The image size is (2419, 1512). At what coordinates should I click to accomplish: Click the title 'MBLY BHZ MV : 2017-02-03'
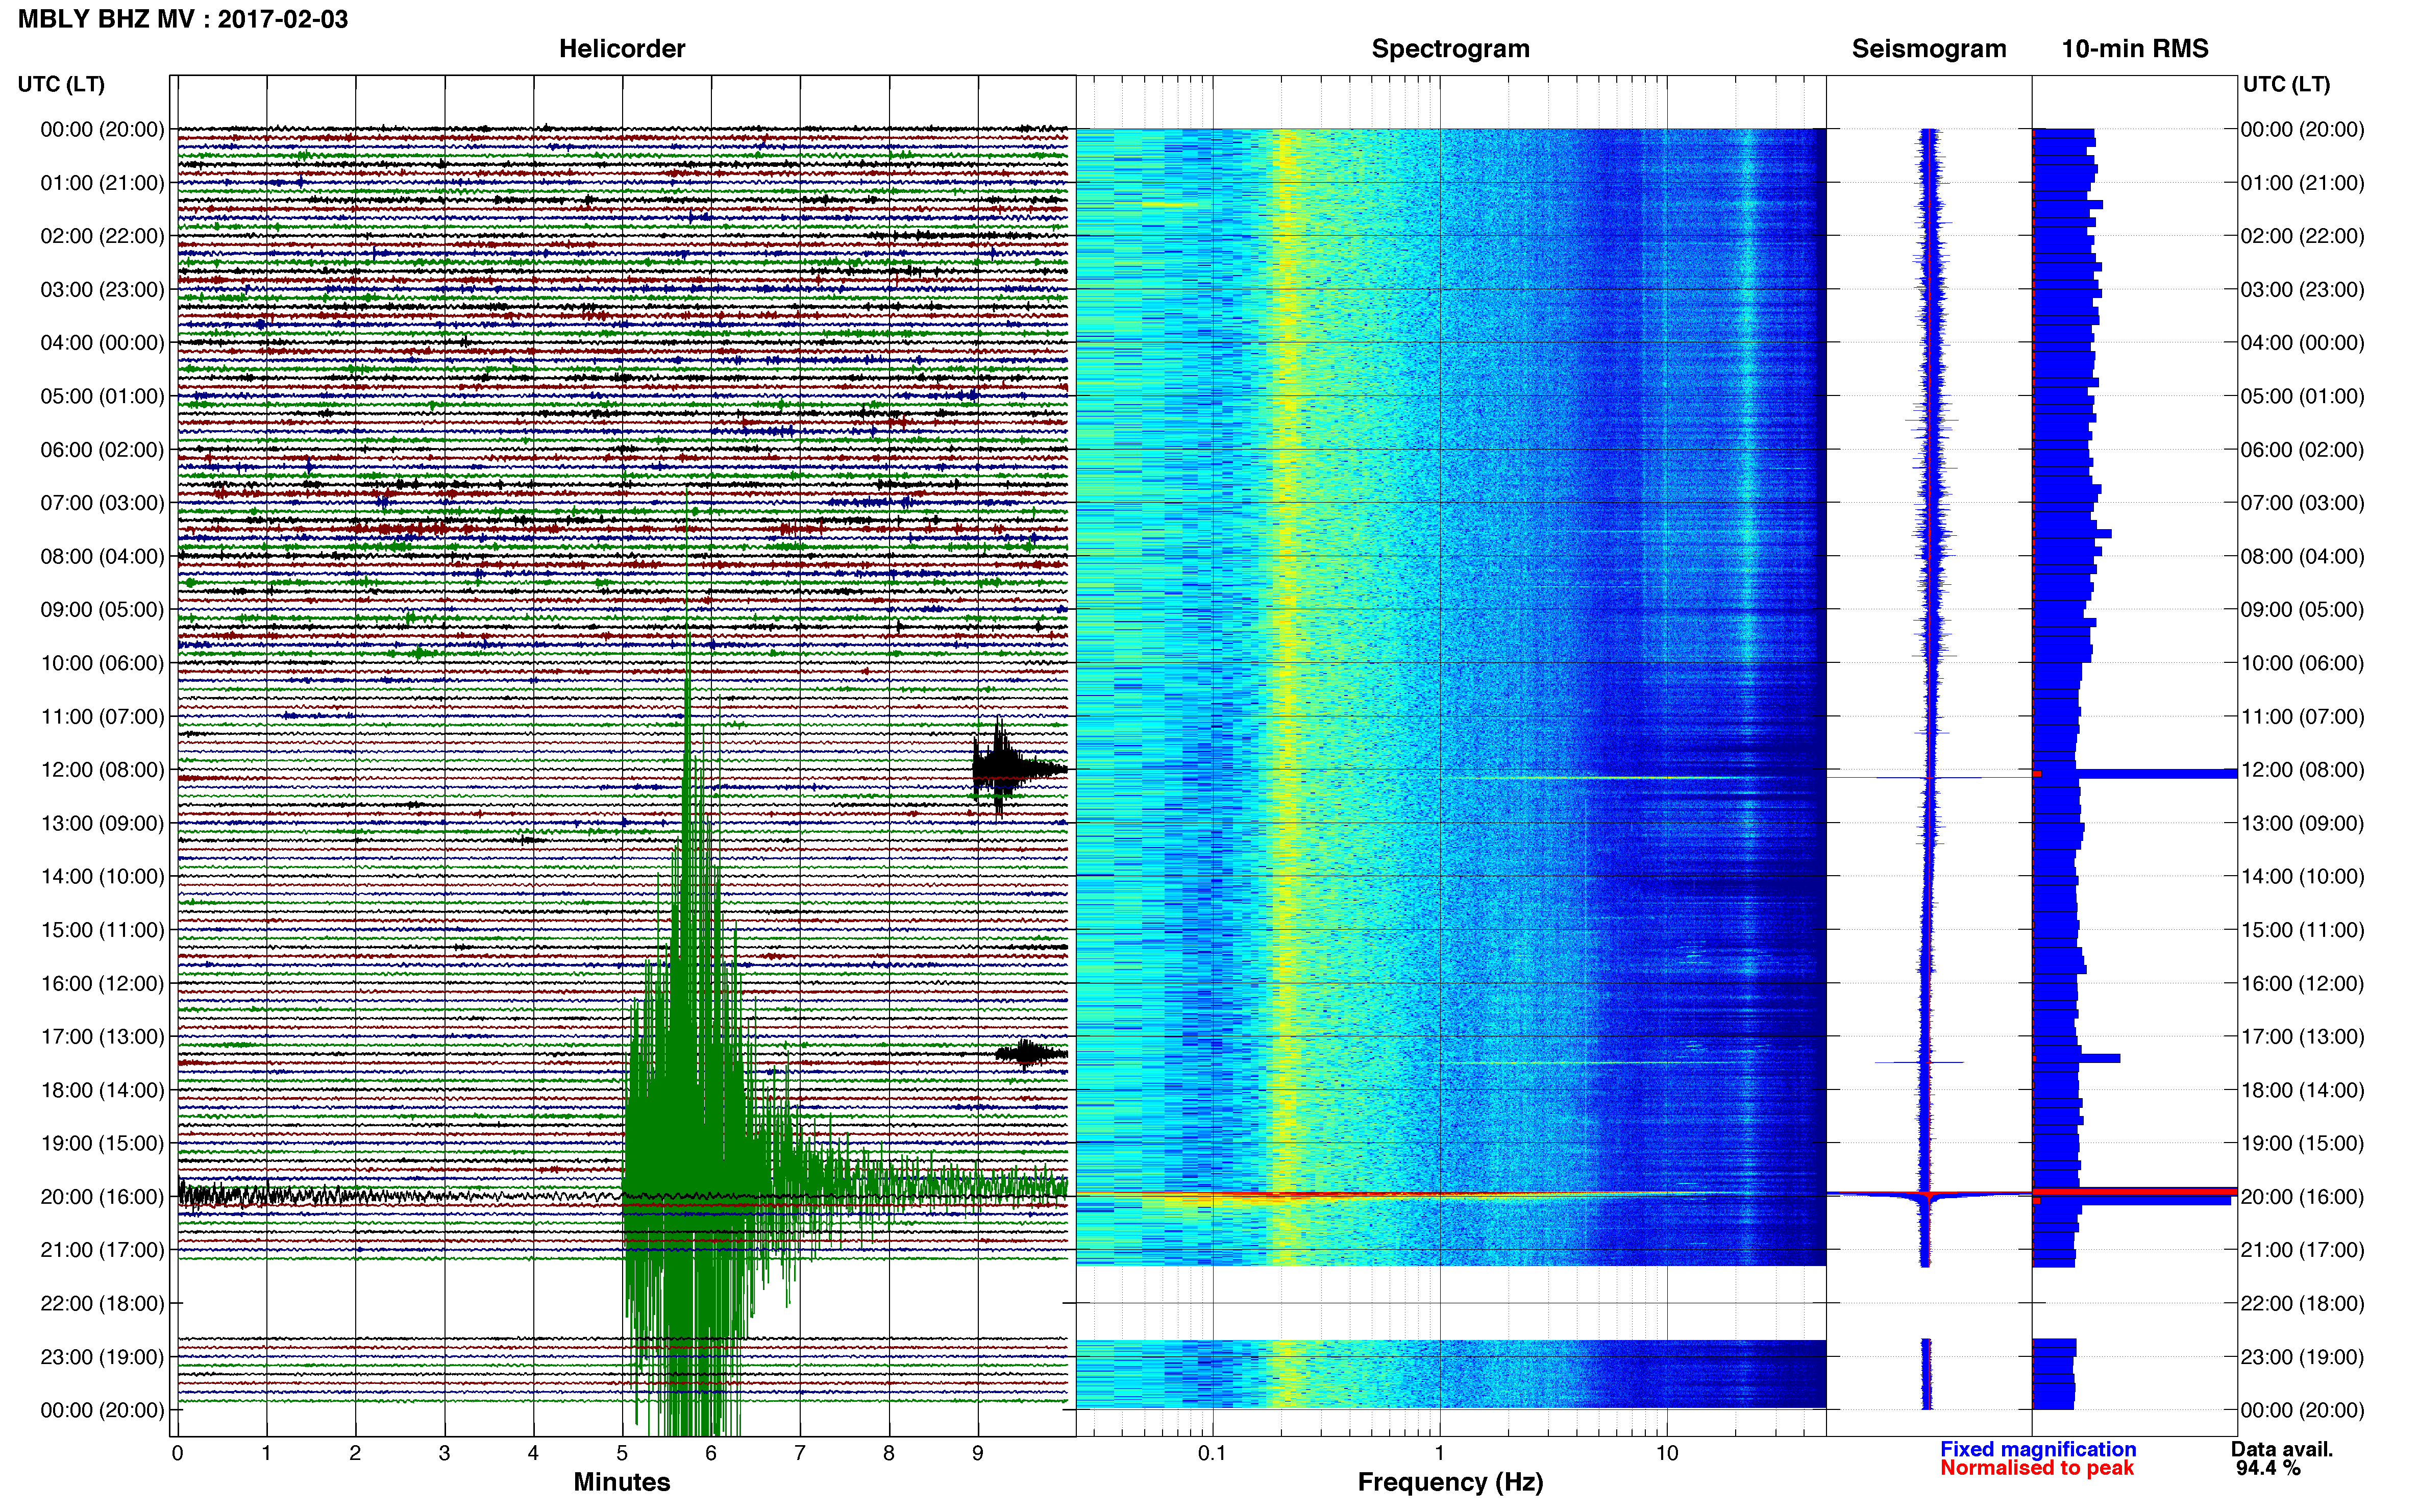pyautogui.click(x=183, y=19)
